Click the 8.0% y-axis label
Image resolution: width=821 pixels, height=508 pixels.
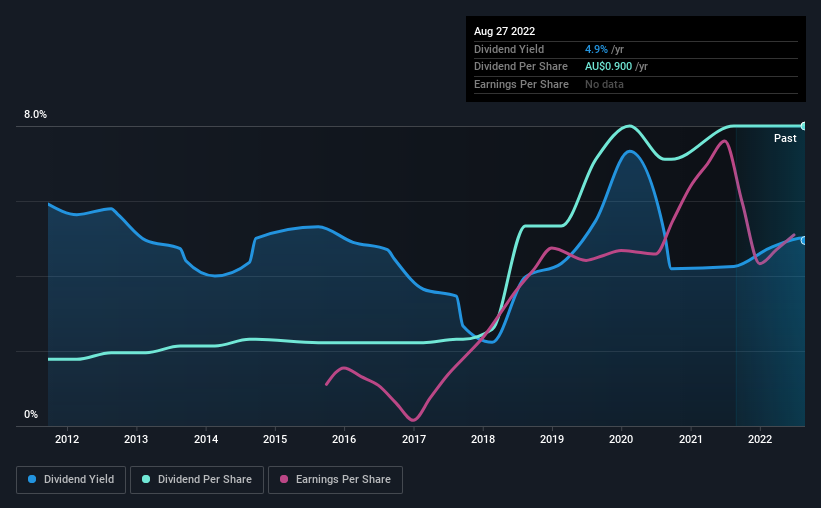(35, 115)
